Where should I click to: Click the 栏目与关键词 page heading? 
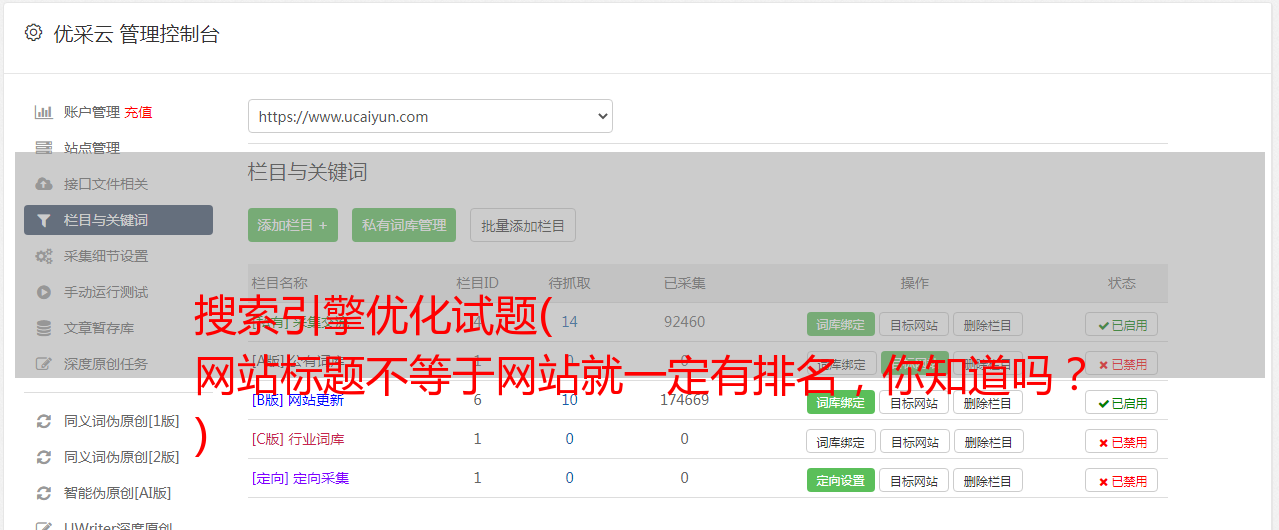[x=307, y=172]
